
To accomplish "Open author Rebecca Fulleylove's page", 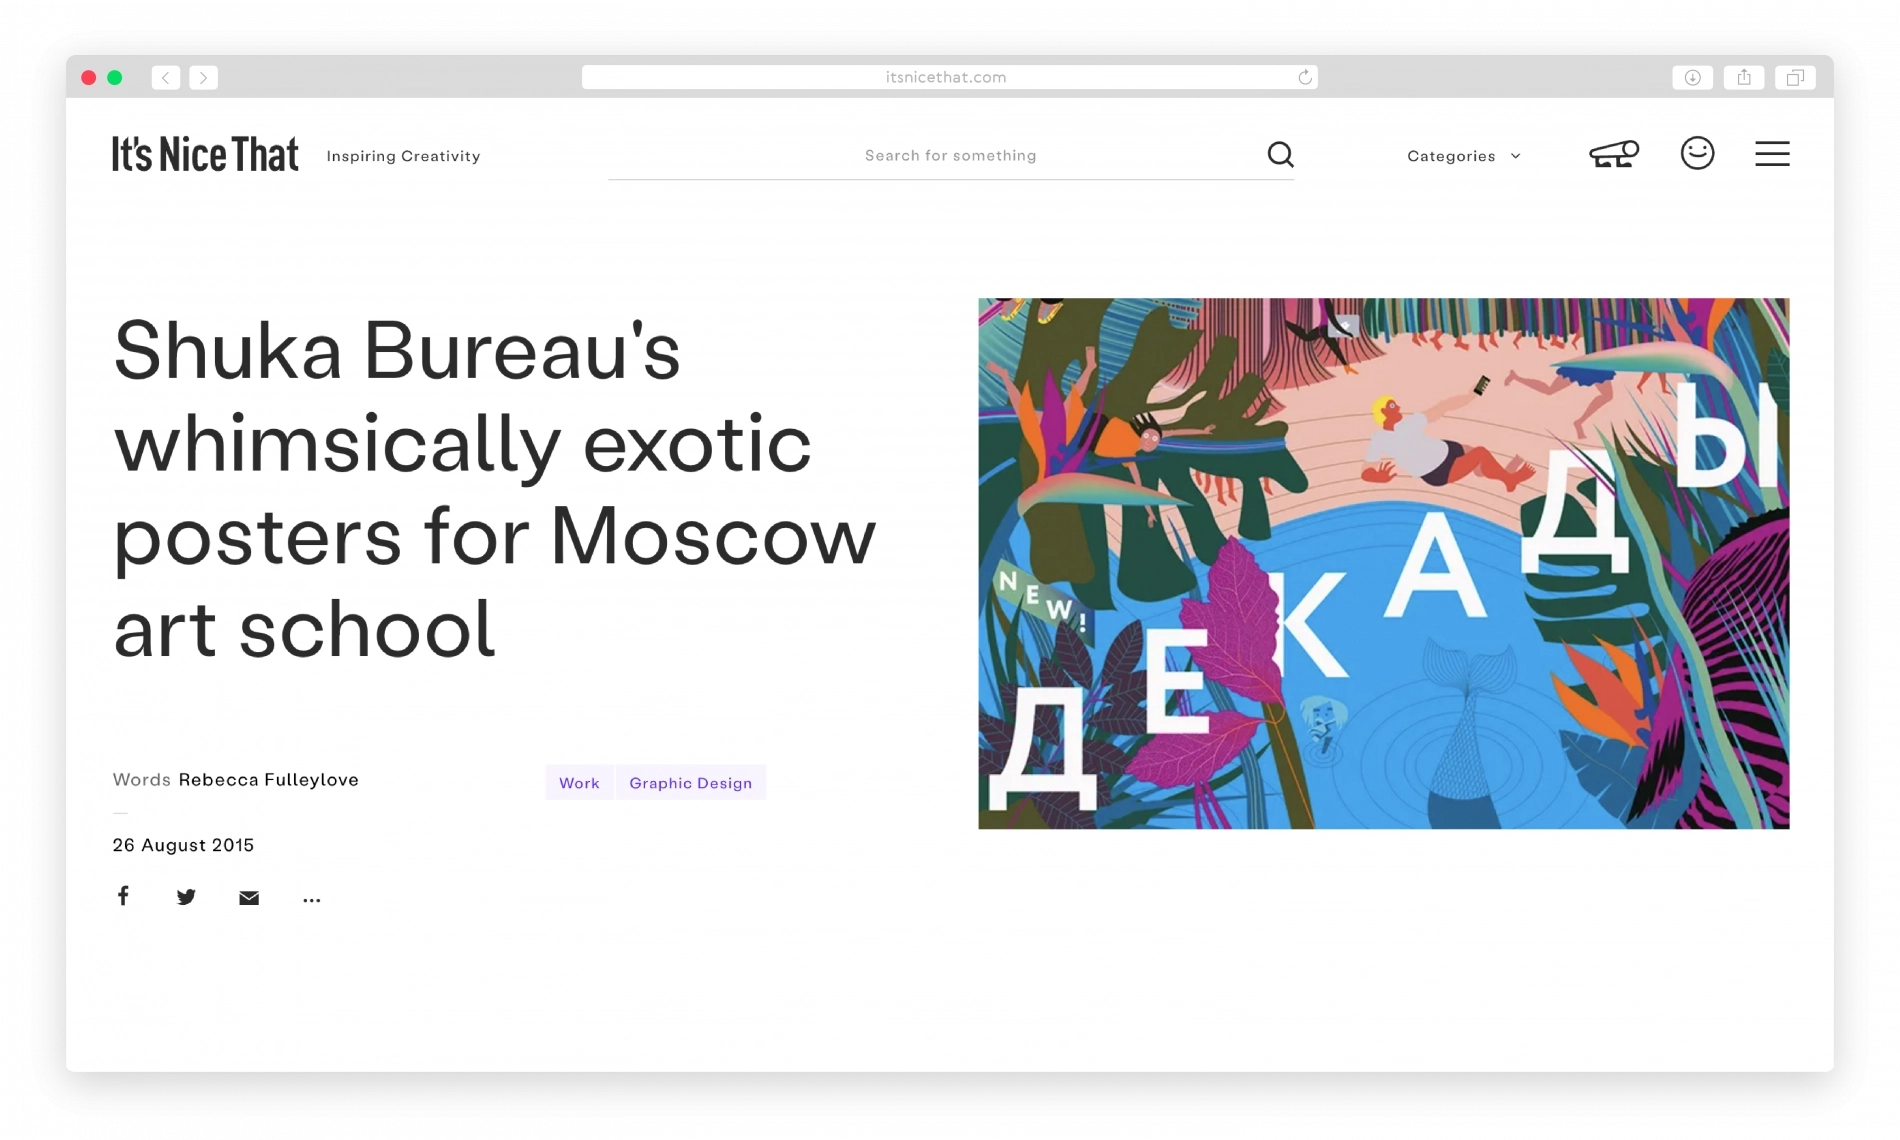I will tap(268, 780).
